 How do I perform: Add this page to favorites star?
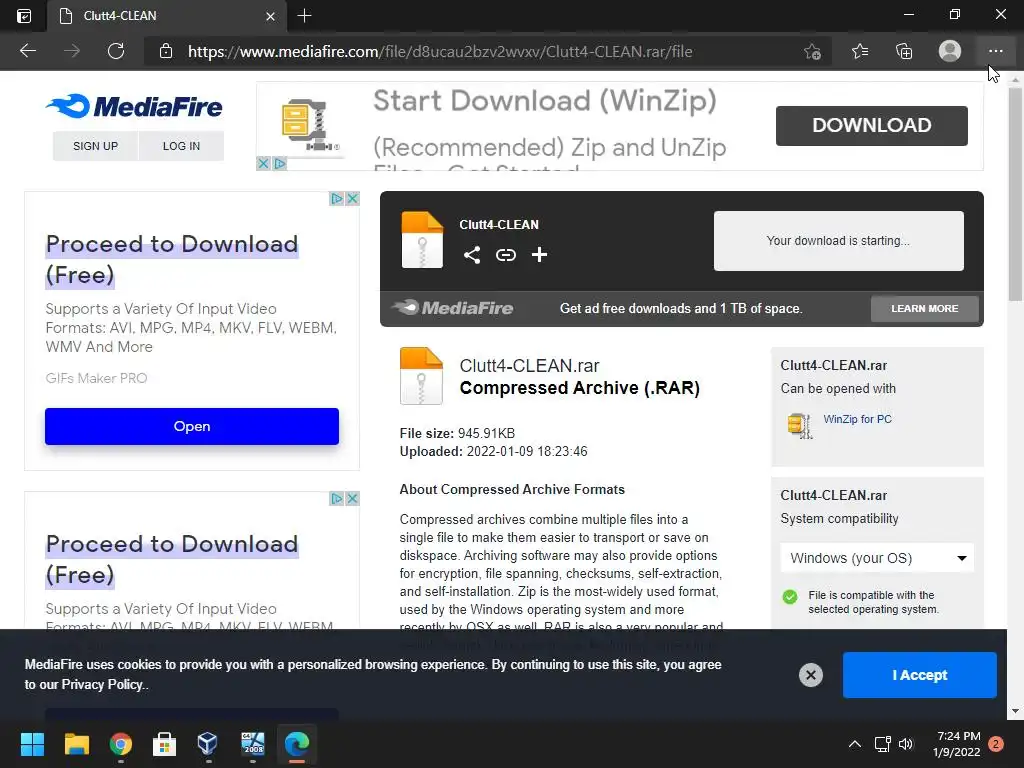pyautogui.click(x=812, y=51)
